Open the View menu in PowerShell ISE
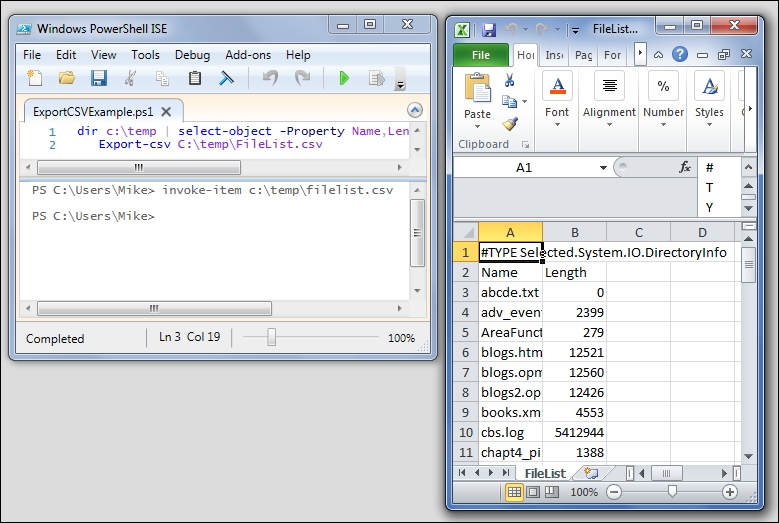Screen dimensions: 779x523 103,55
